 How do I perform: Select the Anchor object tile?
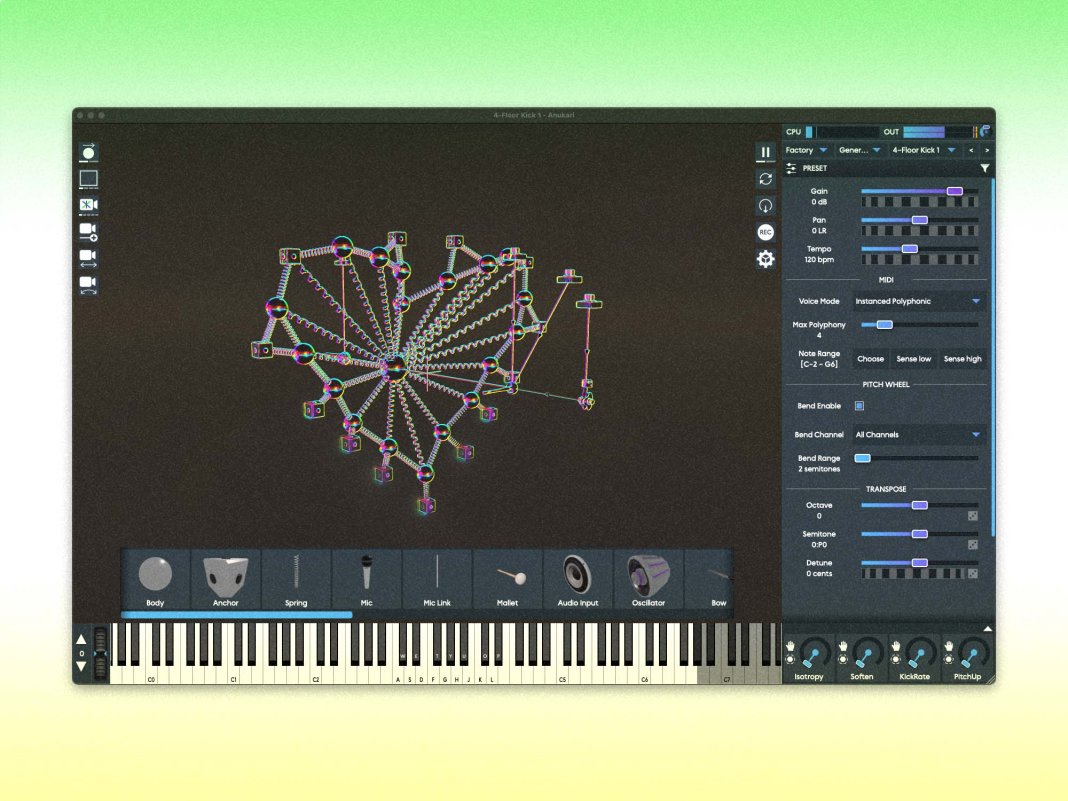click(225, 579)
